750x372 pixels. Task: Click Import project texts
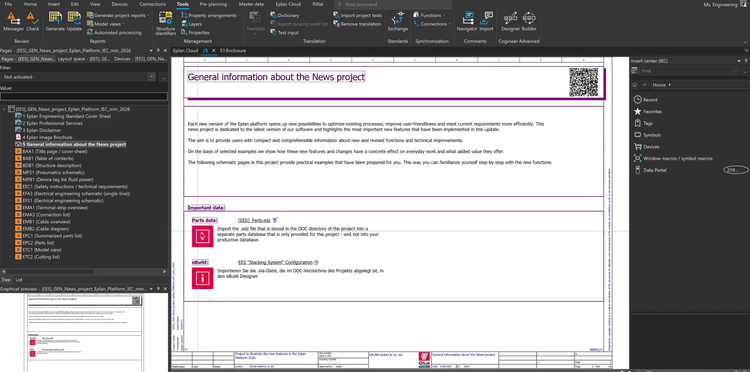point(357,15)
